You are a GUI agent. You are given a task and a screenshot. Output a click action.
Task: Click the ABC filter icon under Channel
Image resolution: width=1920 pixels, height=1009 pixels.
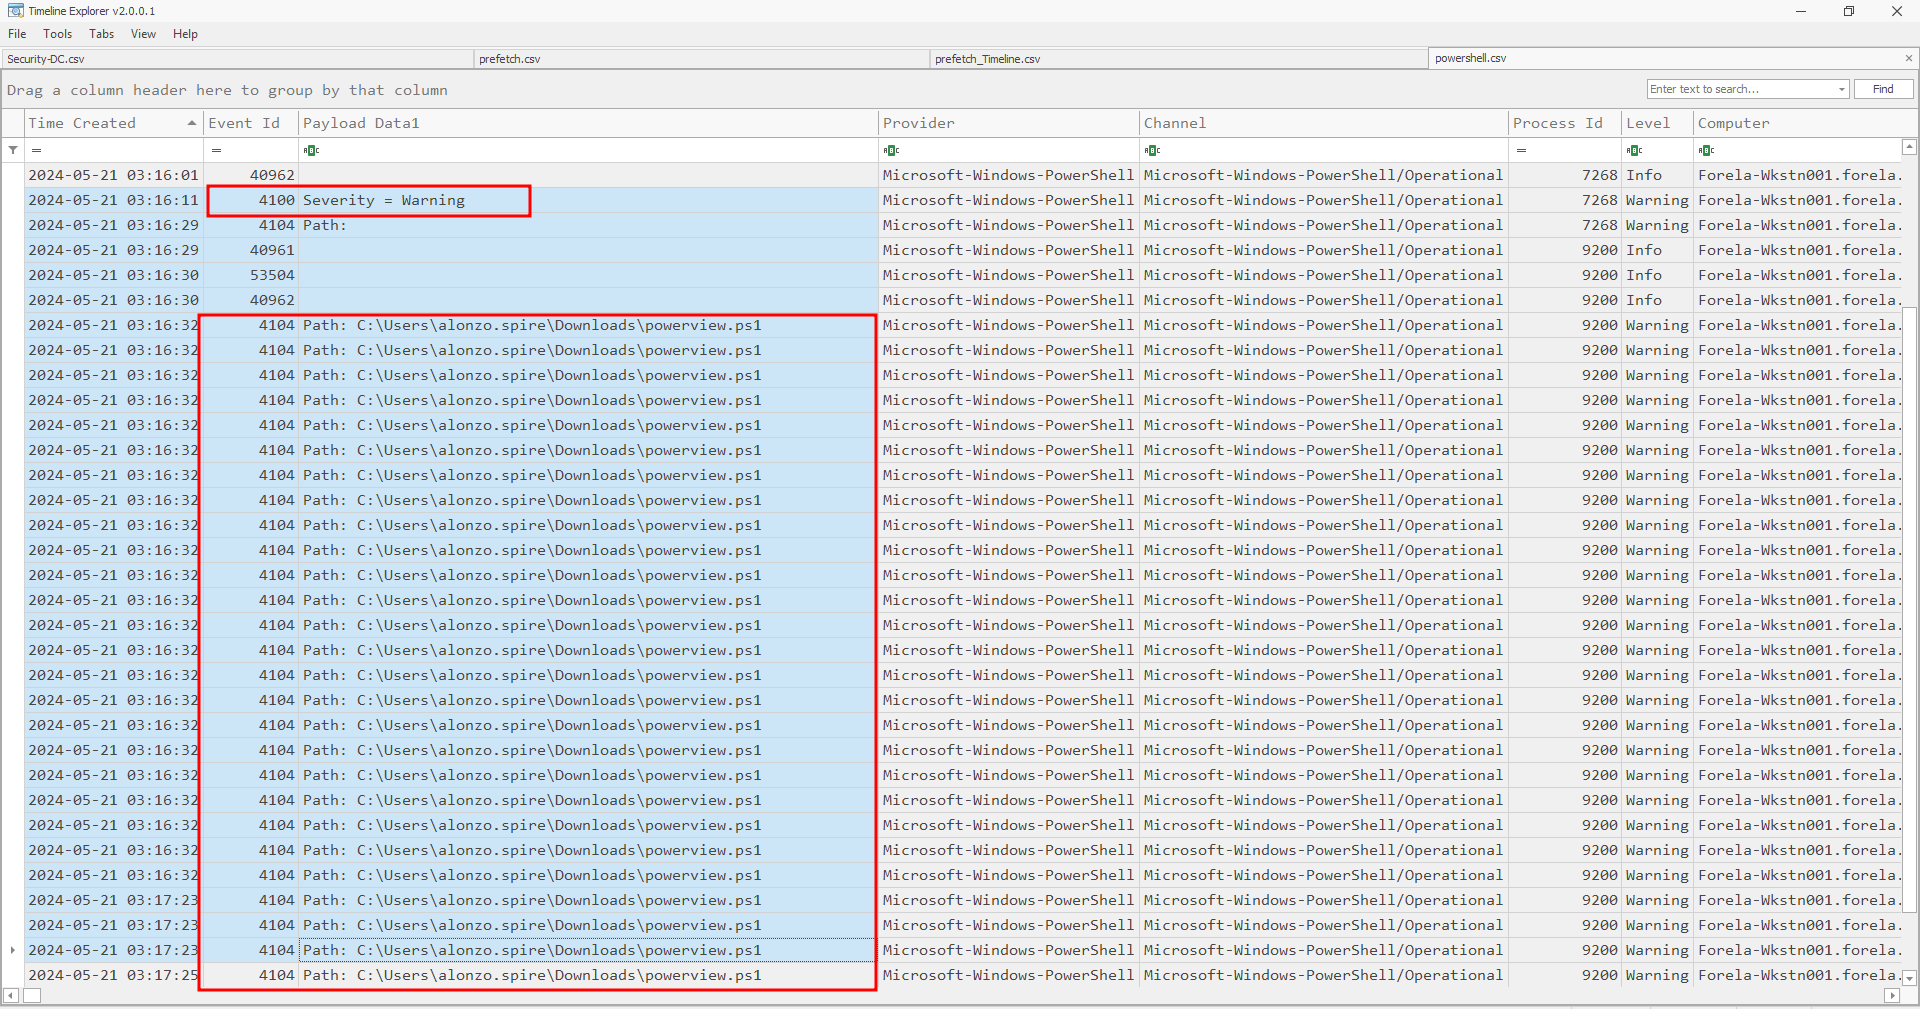1152,150
